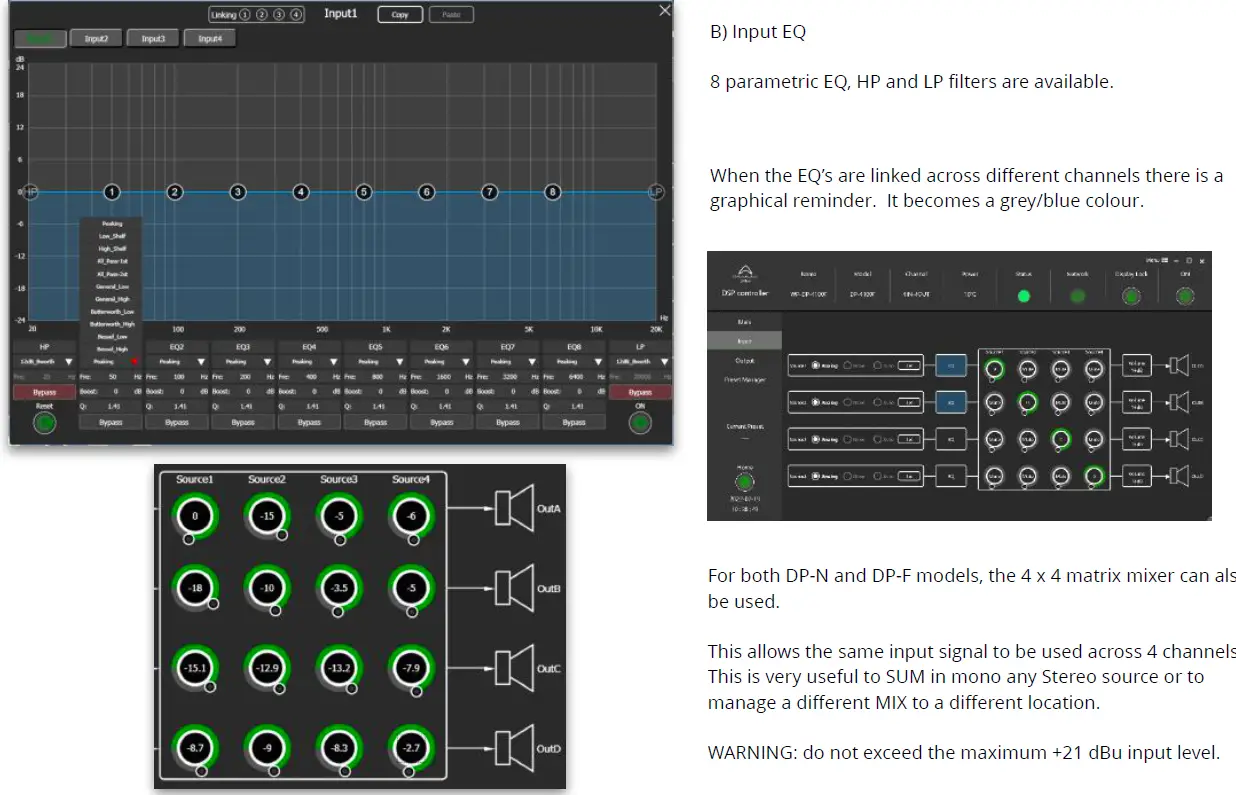Screen dimensions: 1236x795
Task: Select the Analog source radio button, first input row
Action: [x=815, y=365]
